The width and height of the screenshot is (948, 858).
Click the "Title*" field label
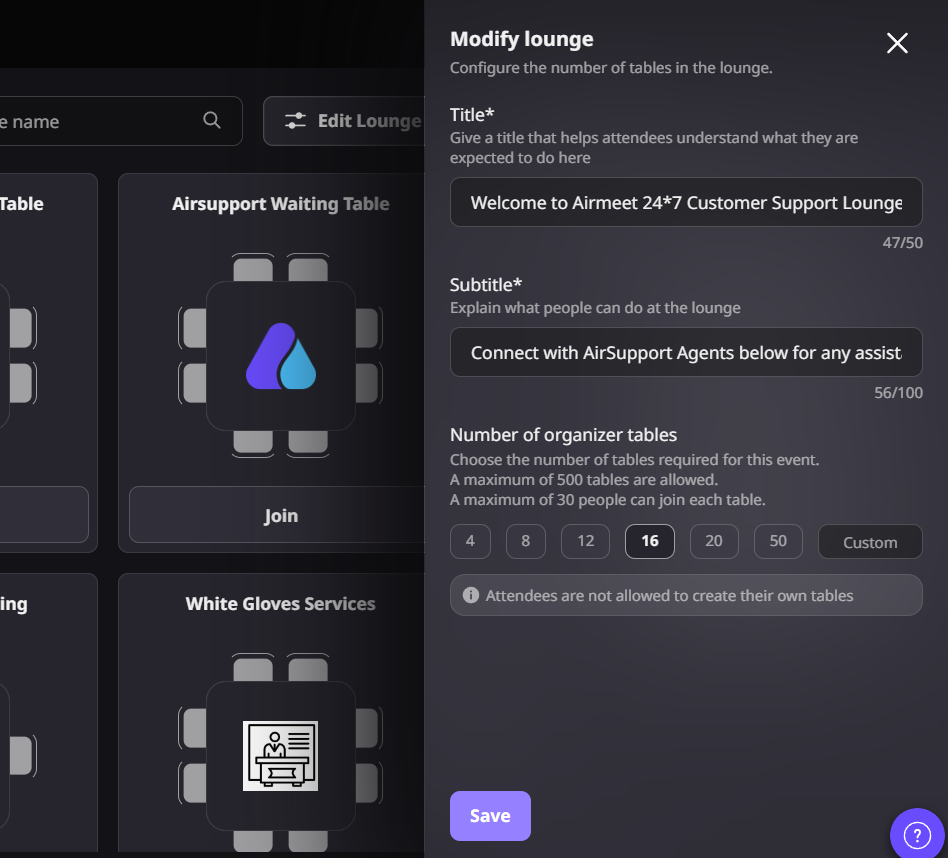(x=472, y=114)
